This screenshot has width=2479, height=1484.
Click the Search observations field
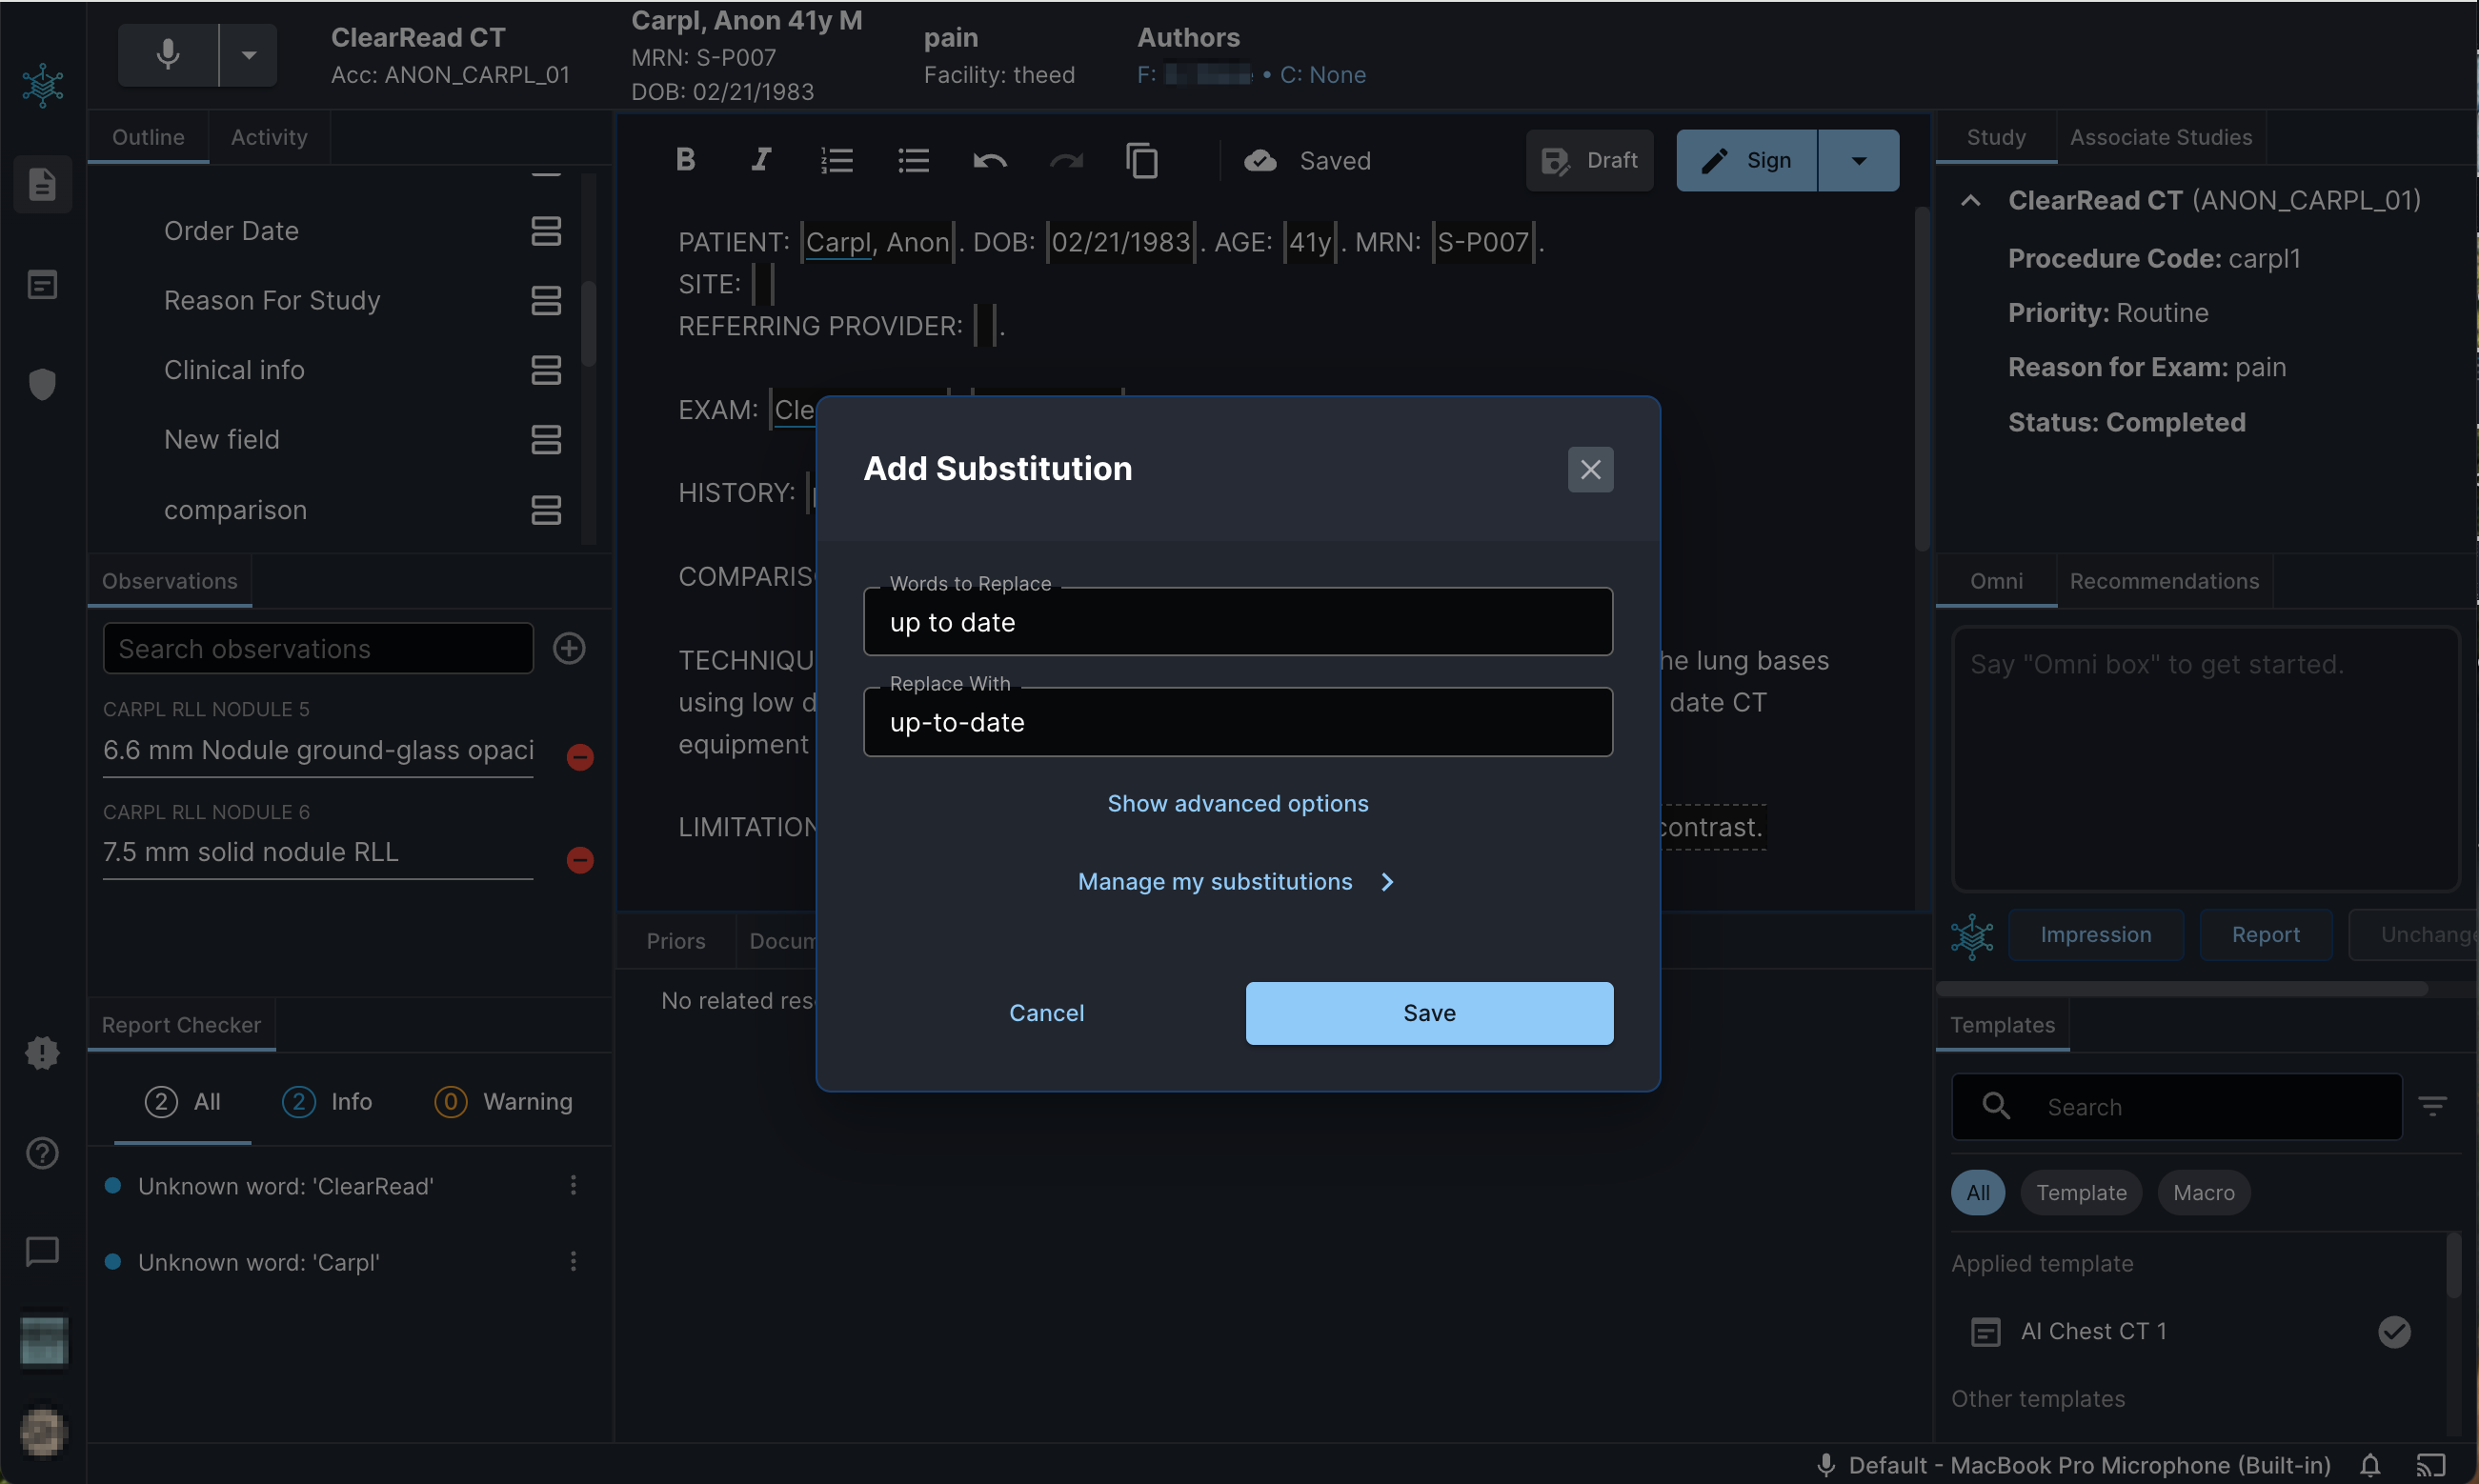[318, 648]
